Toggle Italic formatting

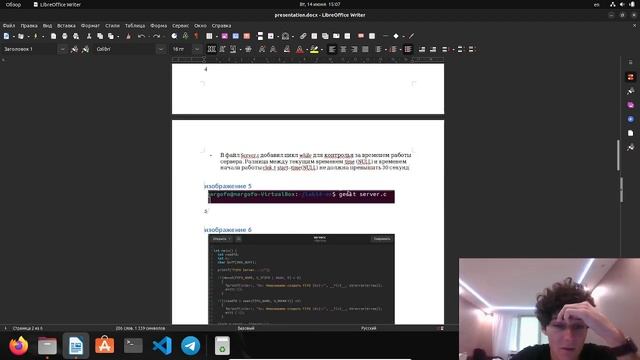click(222, 49)
